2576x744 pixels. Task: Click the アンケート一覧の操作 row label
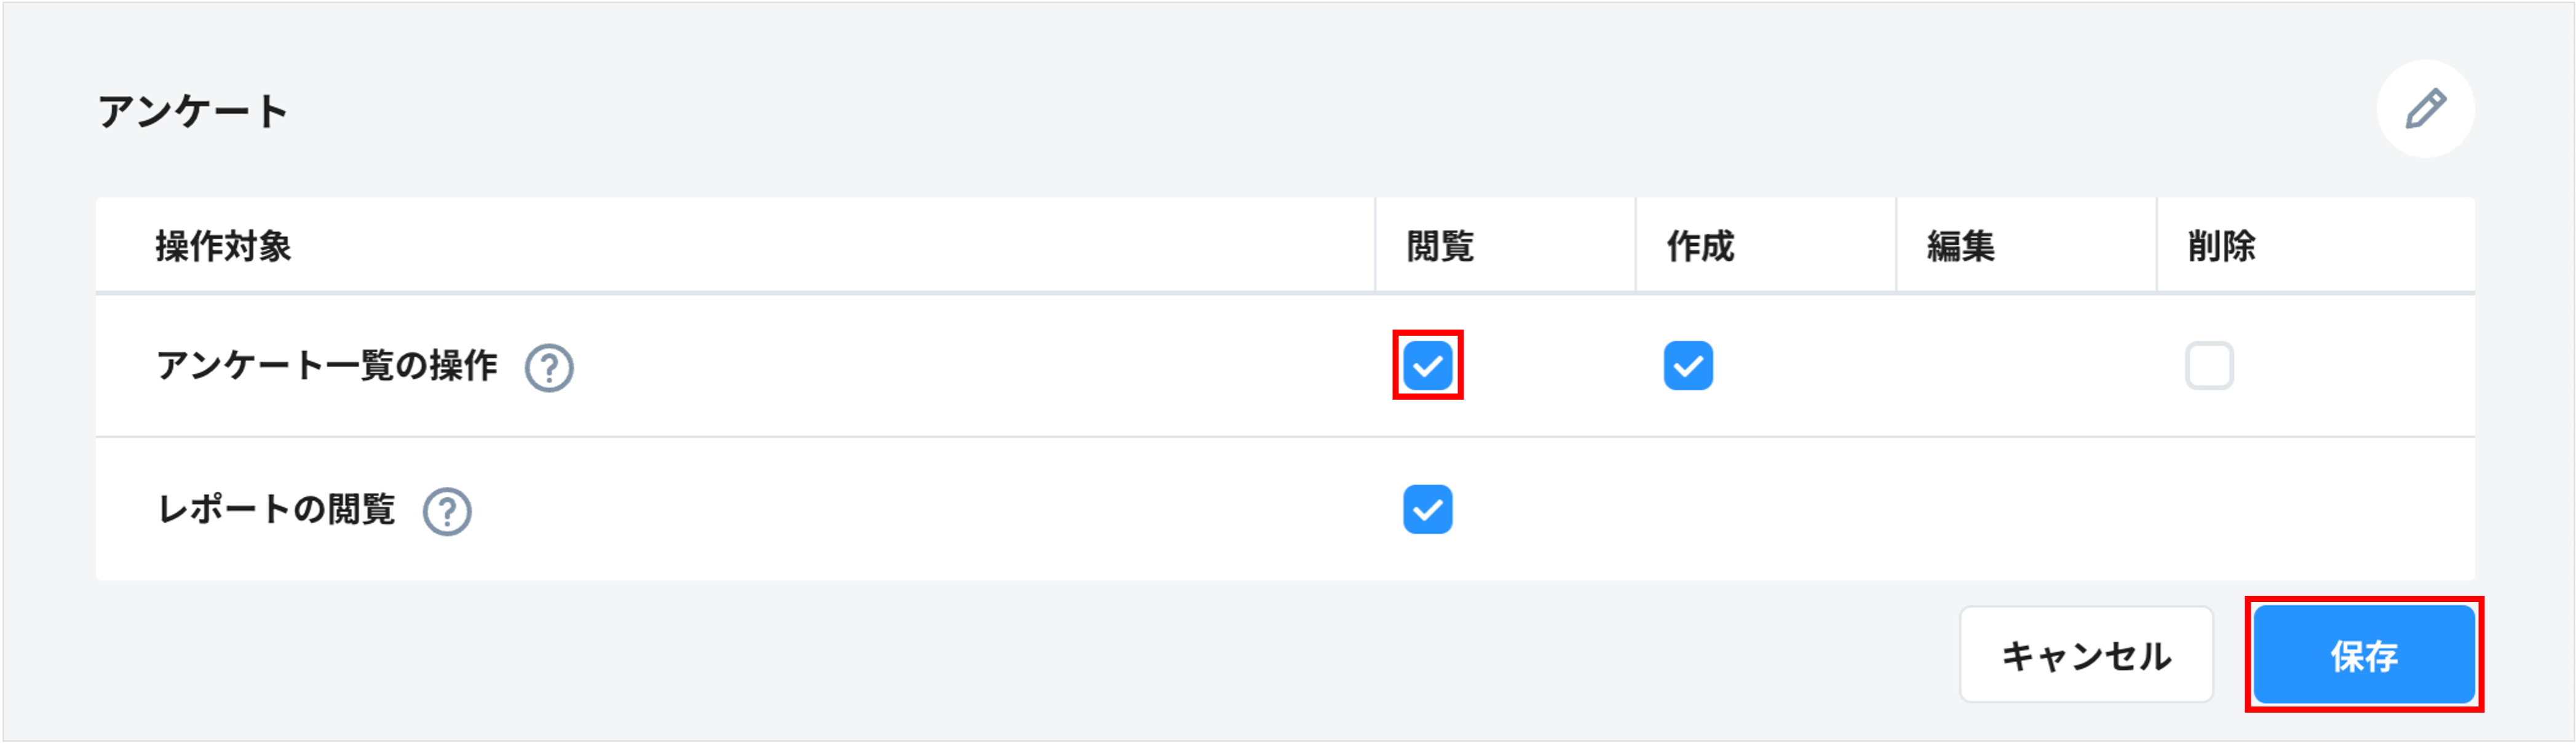[327, 366]
